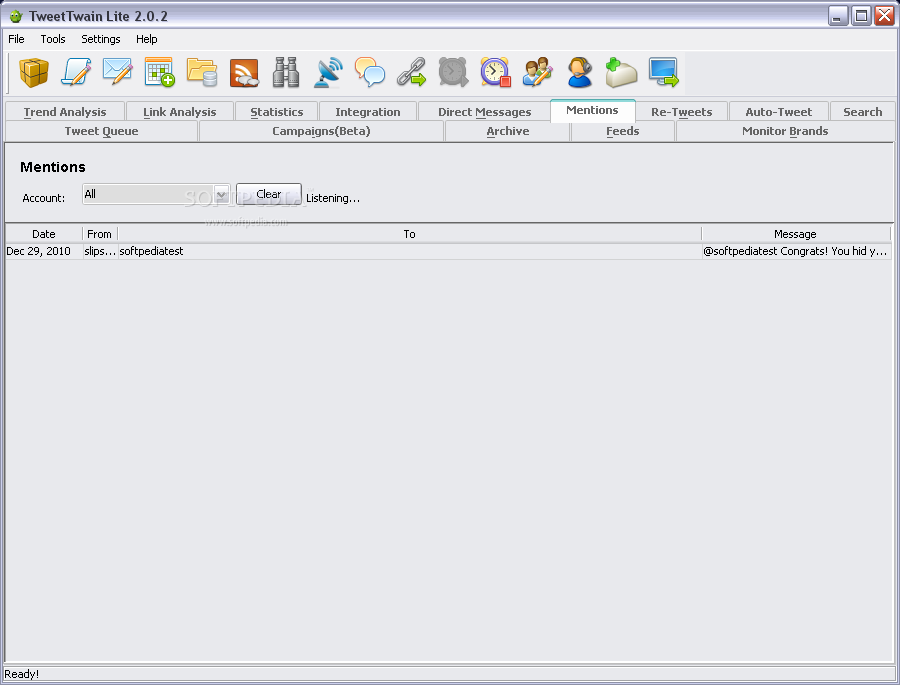Click the two users with pencil icon
Viewport: 900px width, 685px height.
click(x=537, y=72)
